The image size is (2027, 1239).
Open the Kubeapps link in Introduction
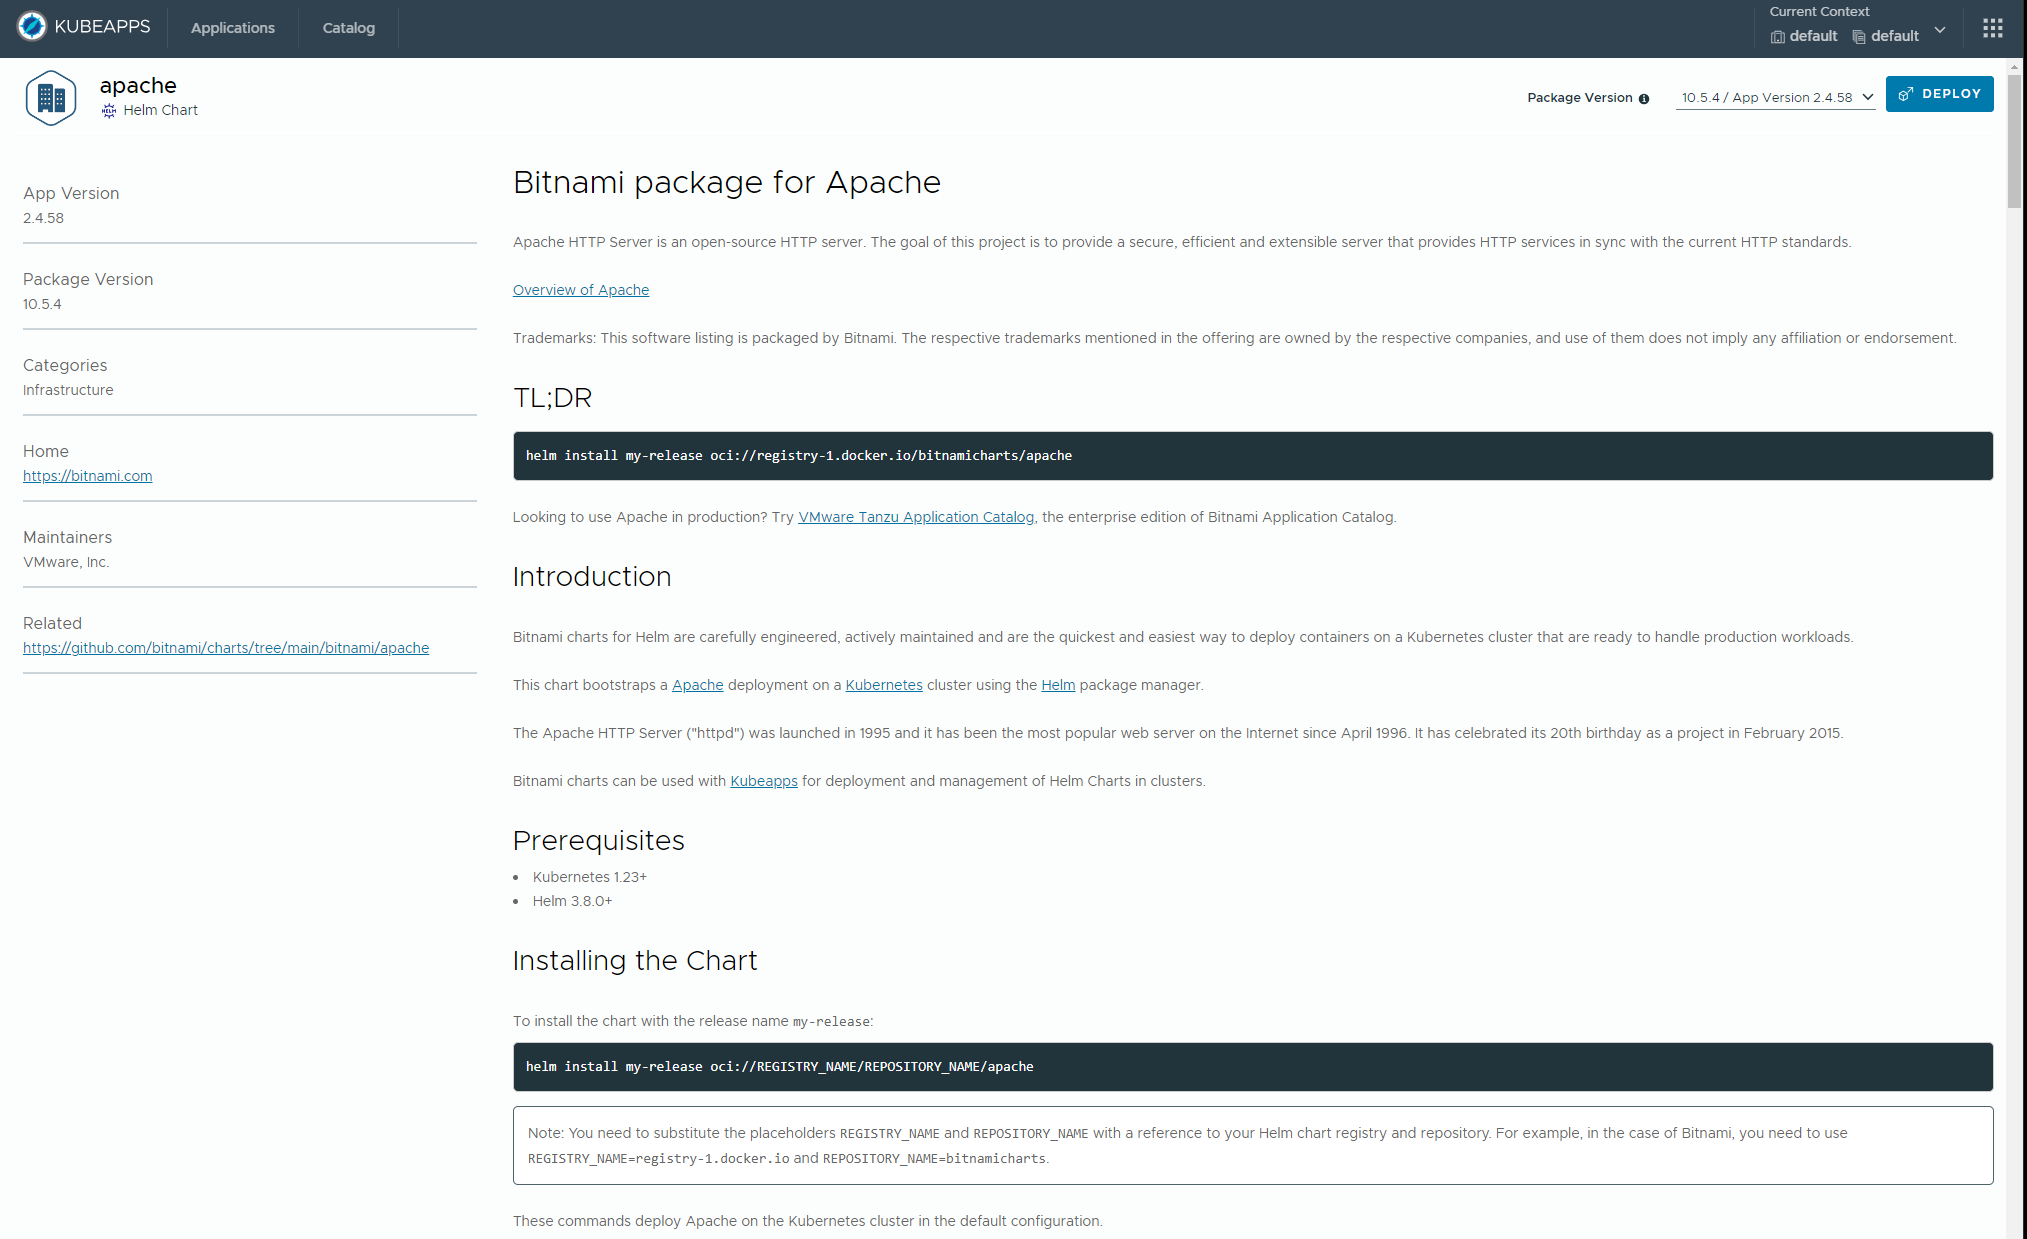click(763, 781)
